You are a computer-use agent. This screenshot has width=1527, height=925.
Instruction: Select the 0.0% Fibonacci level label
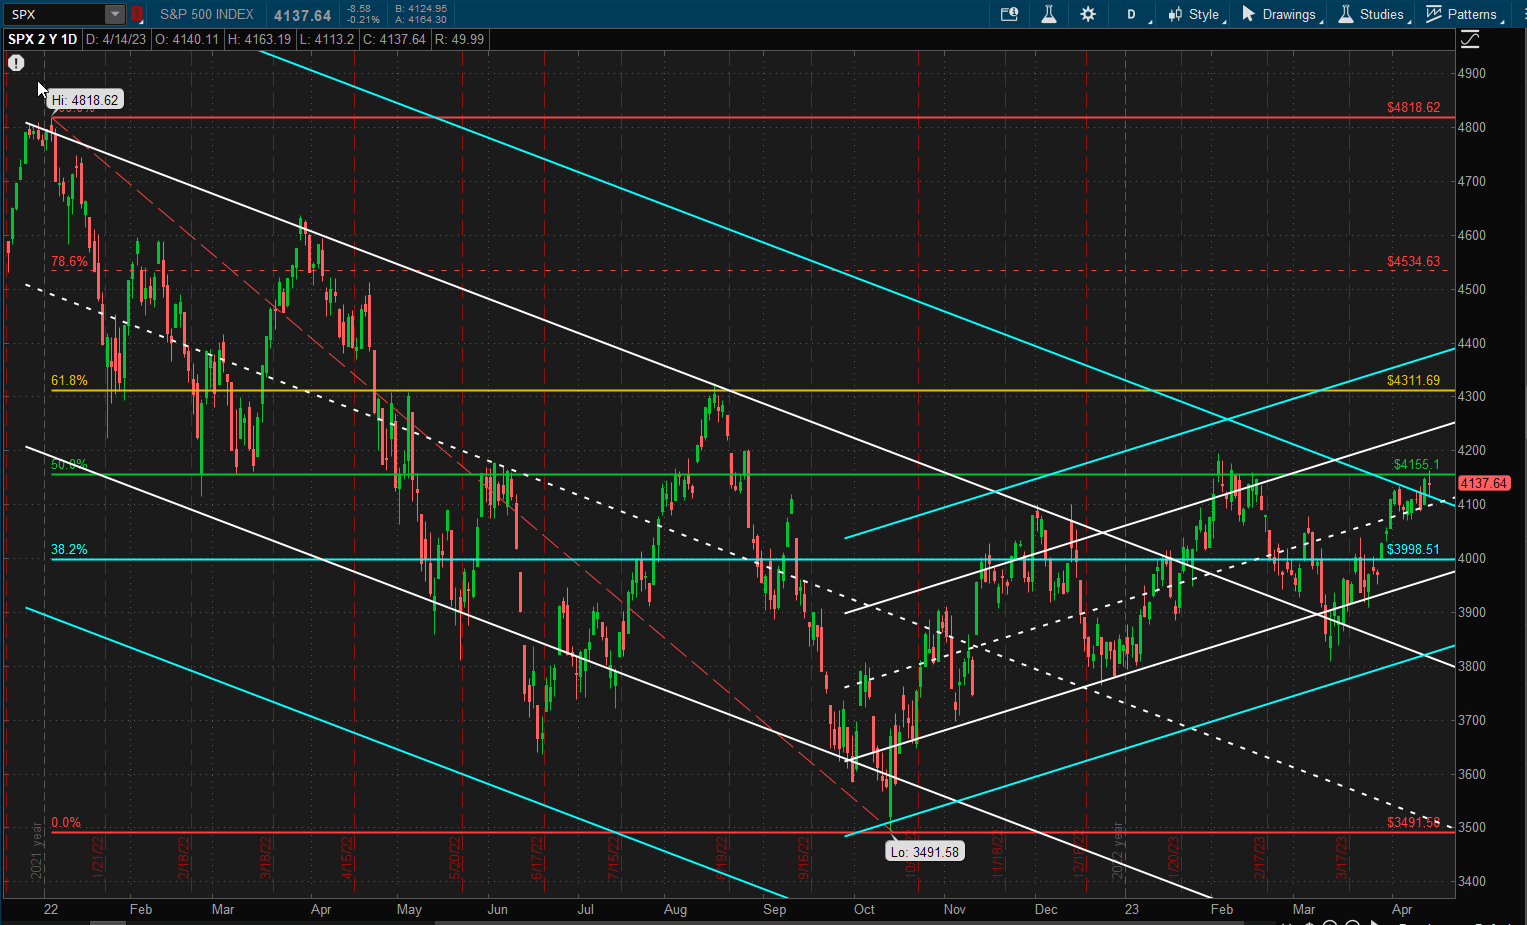[x=65, y=823]
